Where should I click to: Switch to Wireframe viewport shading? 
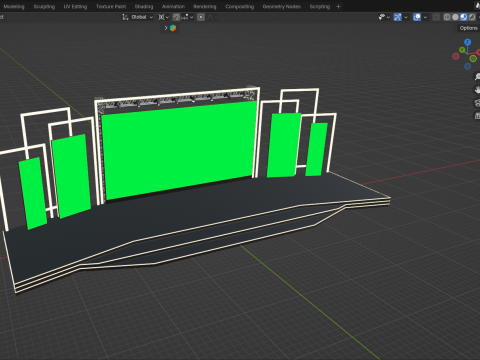[447, 17]
